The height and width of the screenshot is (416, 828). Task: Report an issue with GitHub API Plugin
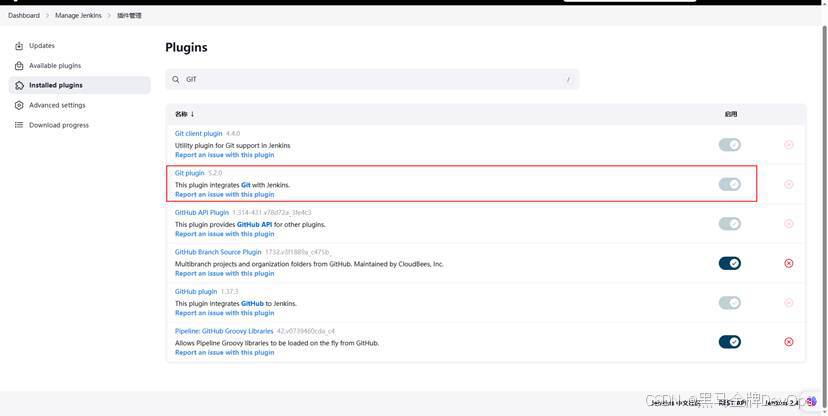pos(224,234)
